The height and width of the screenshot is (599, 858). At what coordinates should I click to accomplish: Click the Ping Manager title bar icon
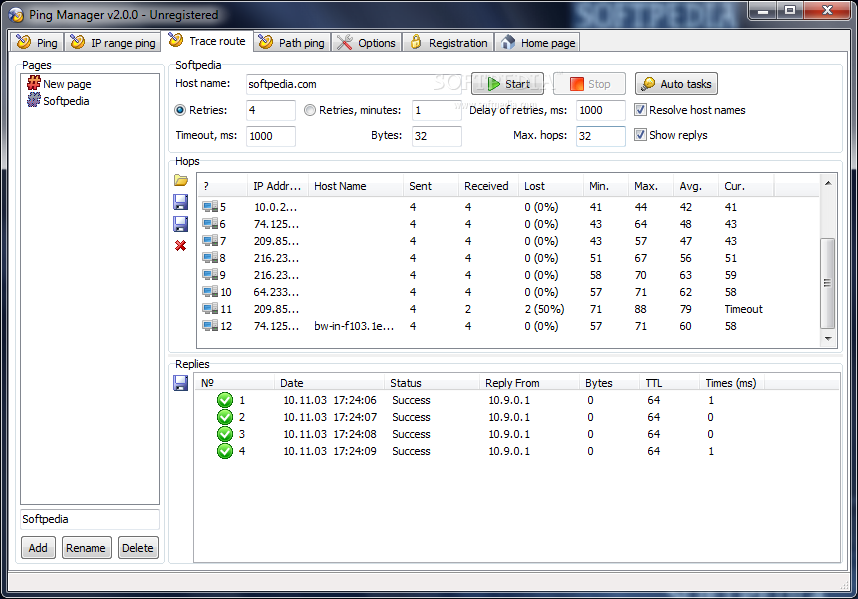[16, 15]
